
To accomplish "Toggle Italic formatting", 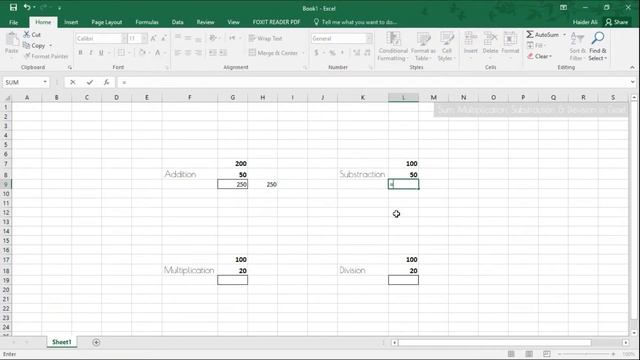I will 91,53.
